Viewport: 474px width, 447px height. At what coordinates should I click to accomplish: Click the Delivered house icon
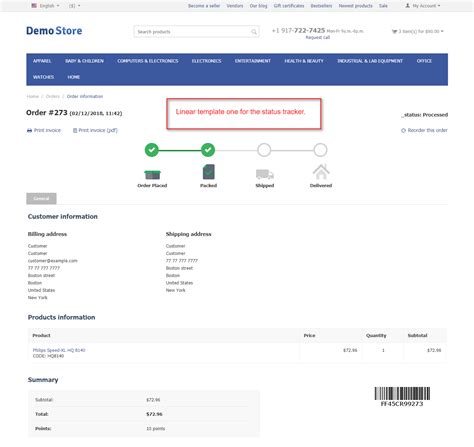pos(321,172)
